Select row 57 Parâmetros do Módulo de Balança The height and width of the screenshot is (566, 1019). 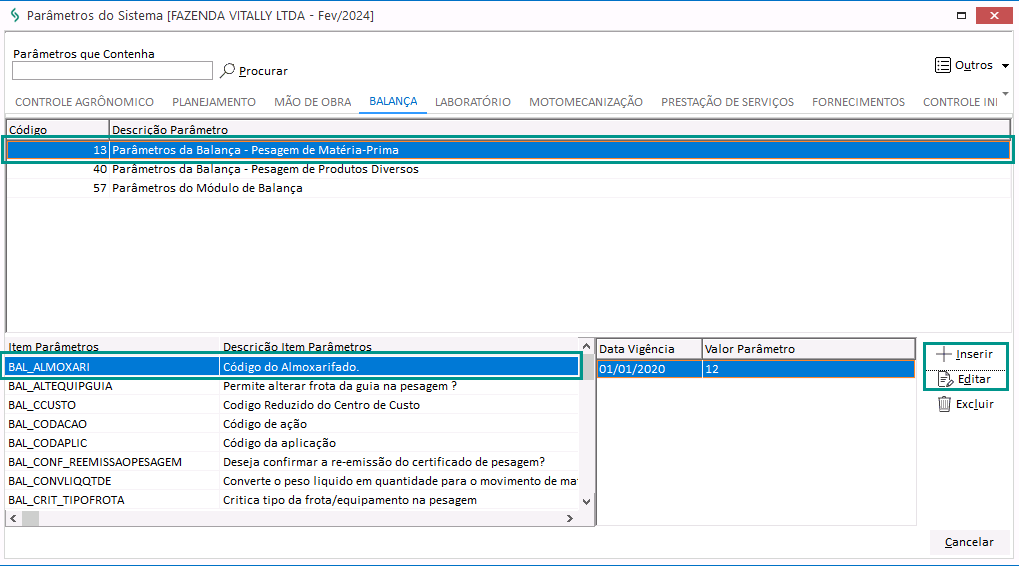(x=508, y=188)
